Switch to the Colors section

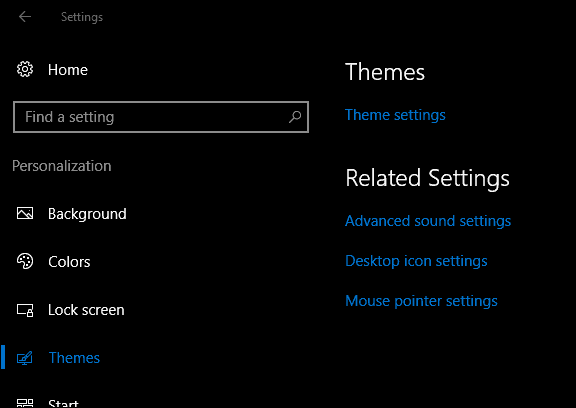tap(69, 262)
